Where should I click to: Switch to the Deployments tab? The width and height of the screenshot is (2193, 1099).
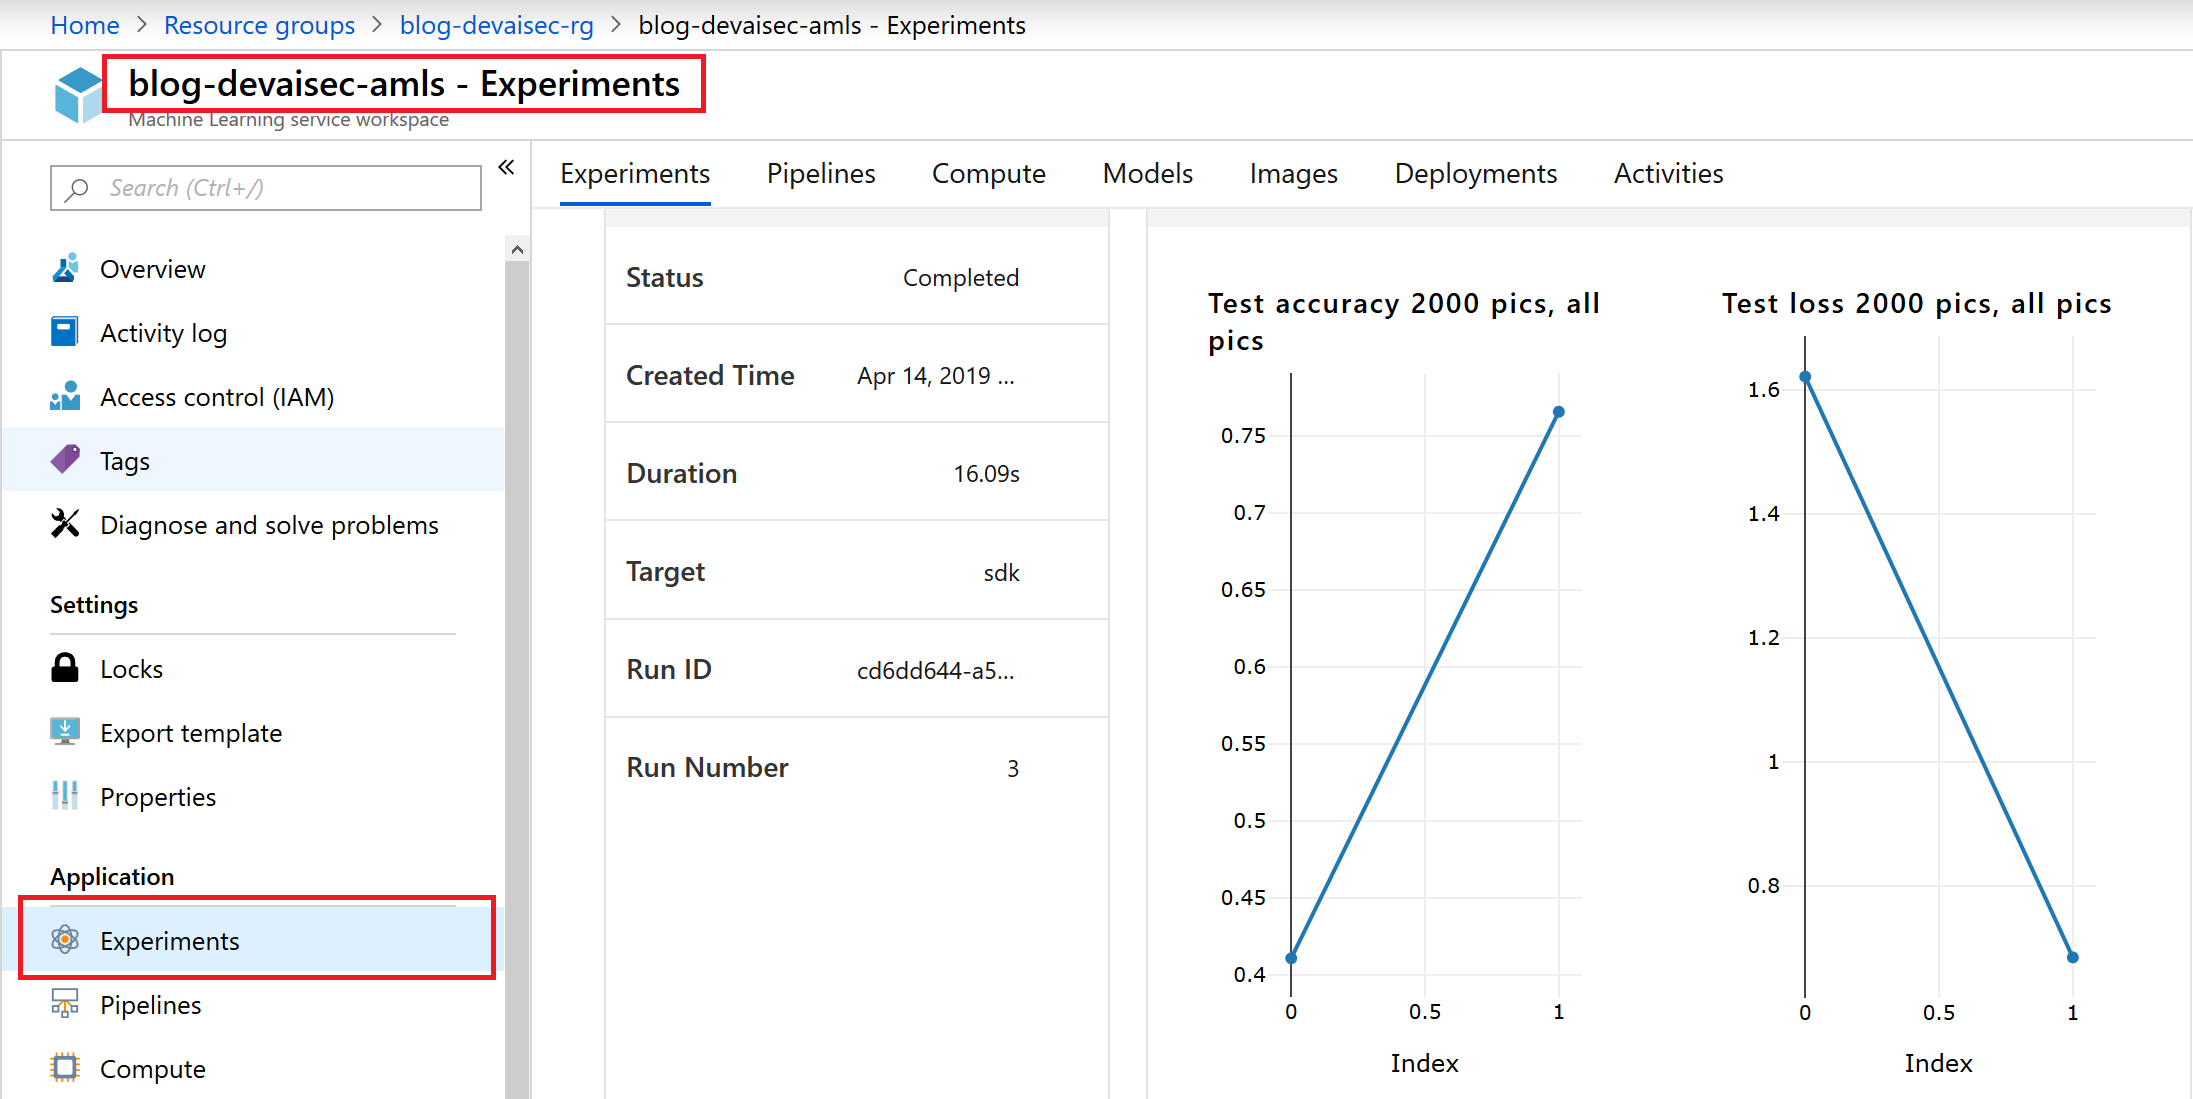pyautogui.click(x=1476, y=174)
